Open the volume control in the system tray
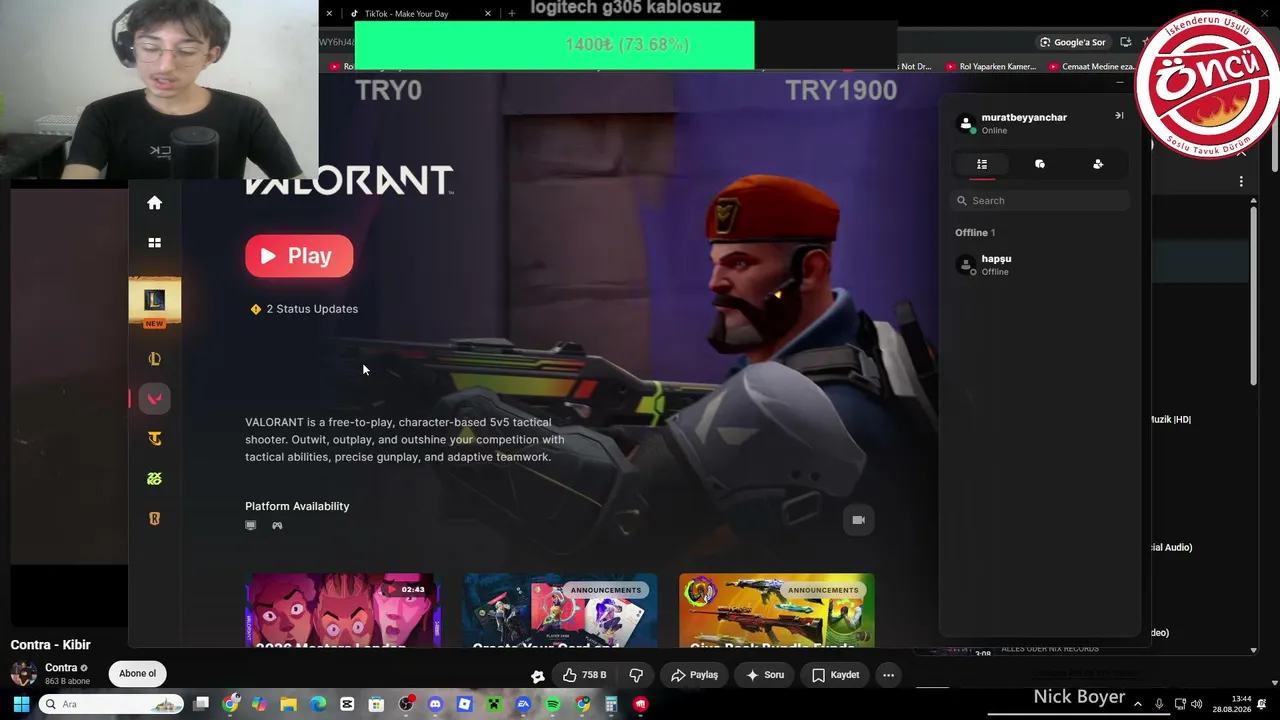The image size is (1280, 720). [1197, 704]
